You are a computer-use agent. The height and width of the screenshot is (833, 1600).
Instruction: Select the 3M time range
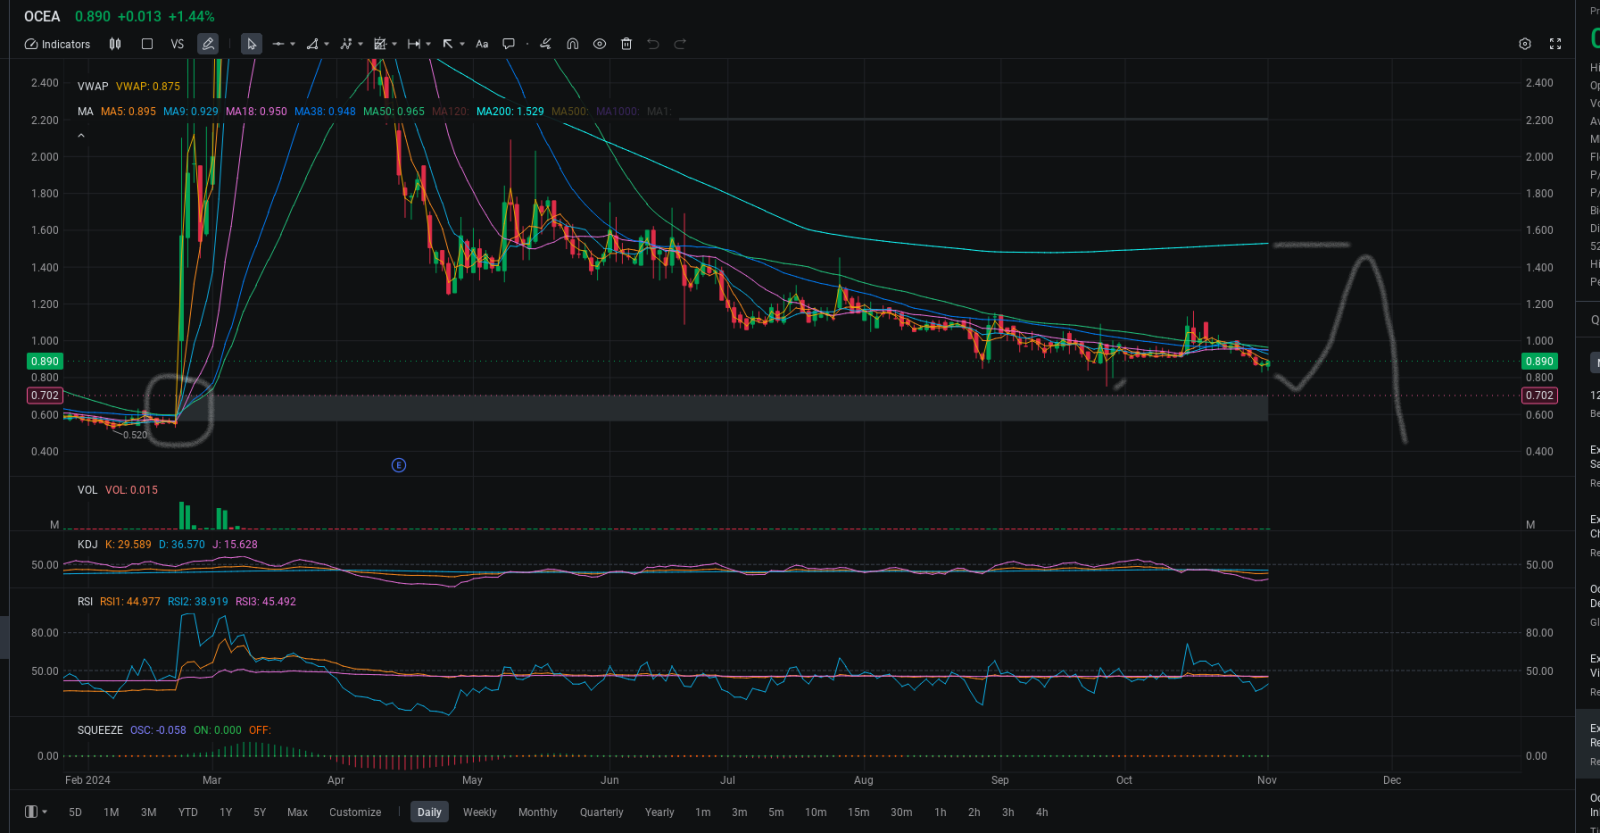coord(148,812)
